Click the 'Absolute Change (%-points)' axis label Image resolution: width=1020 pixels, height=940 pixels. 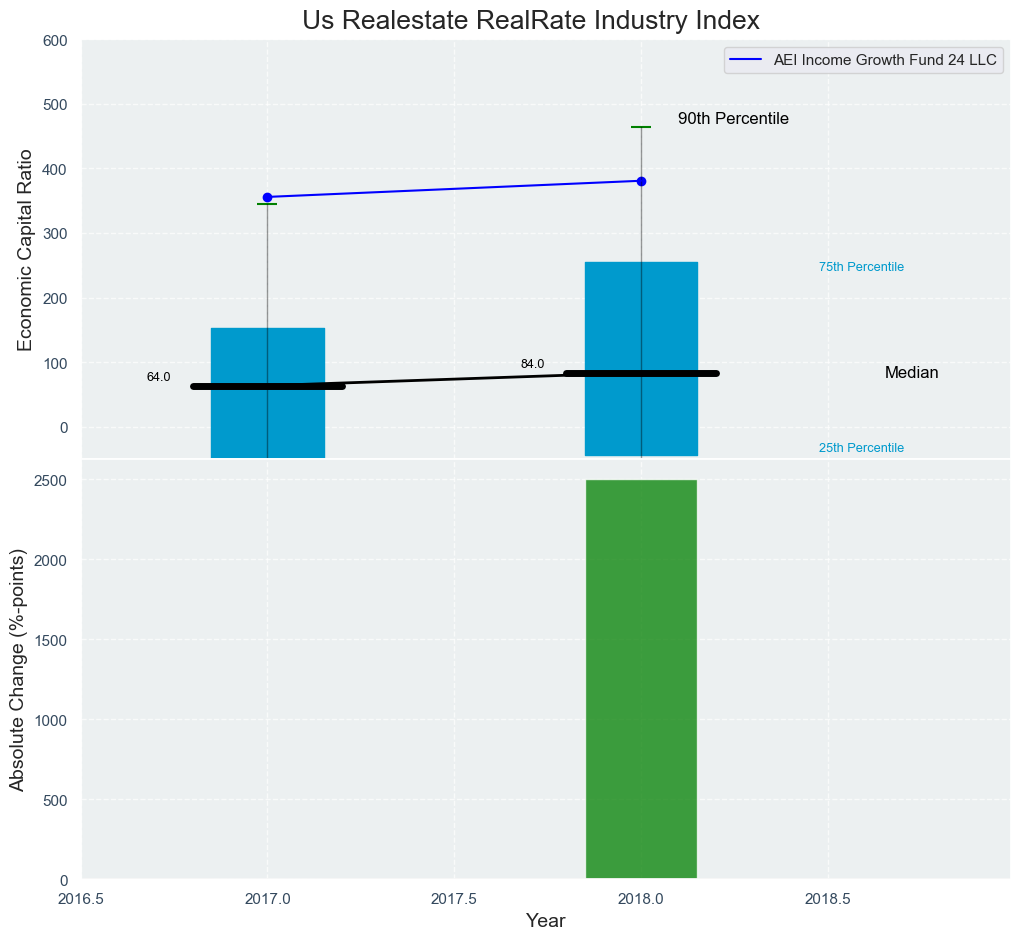click(x=17, y=670)
